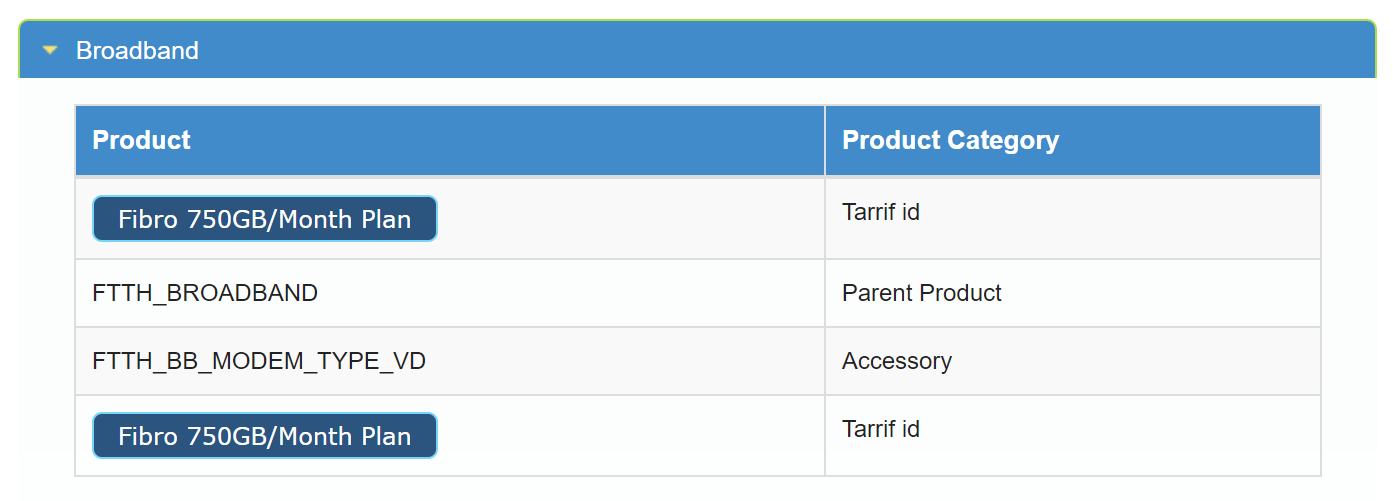This screenshot has width=1393, height=501.
Task: Click the Product Category column header
Action: [950, 140]
